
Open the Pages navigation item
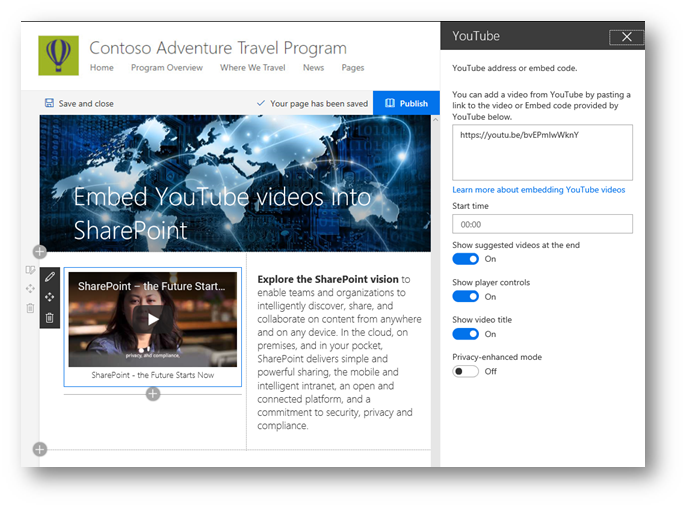tap(353, 68)
